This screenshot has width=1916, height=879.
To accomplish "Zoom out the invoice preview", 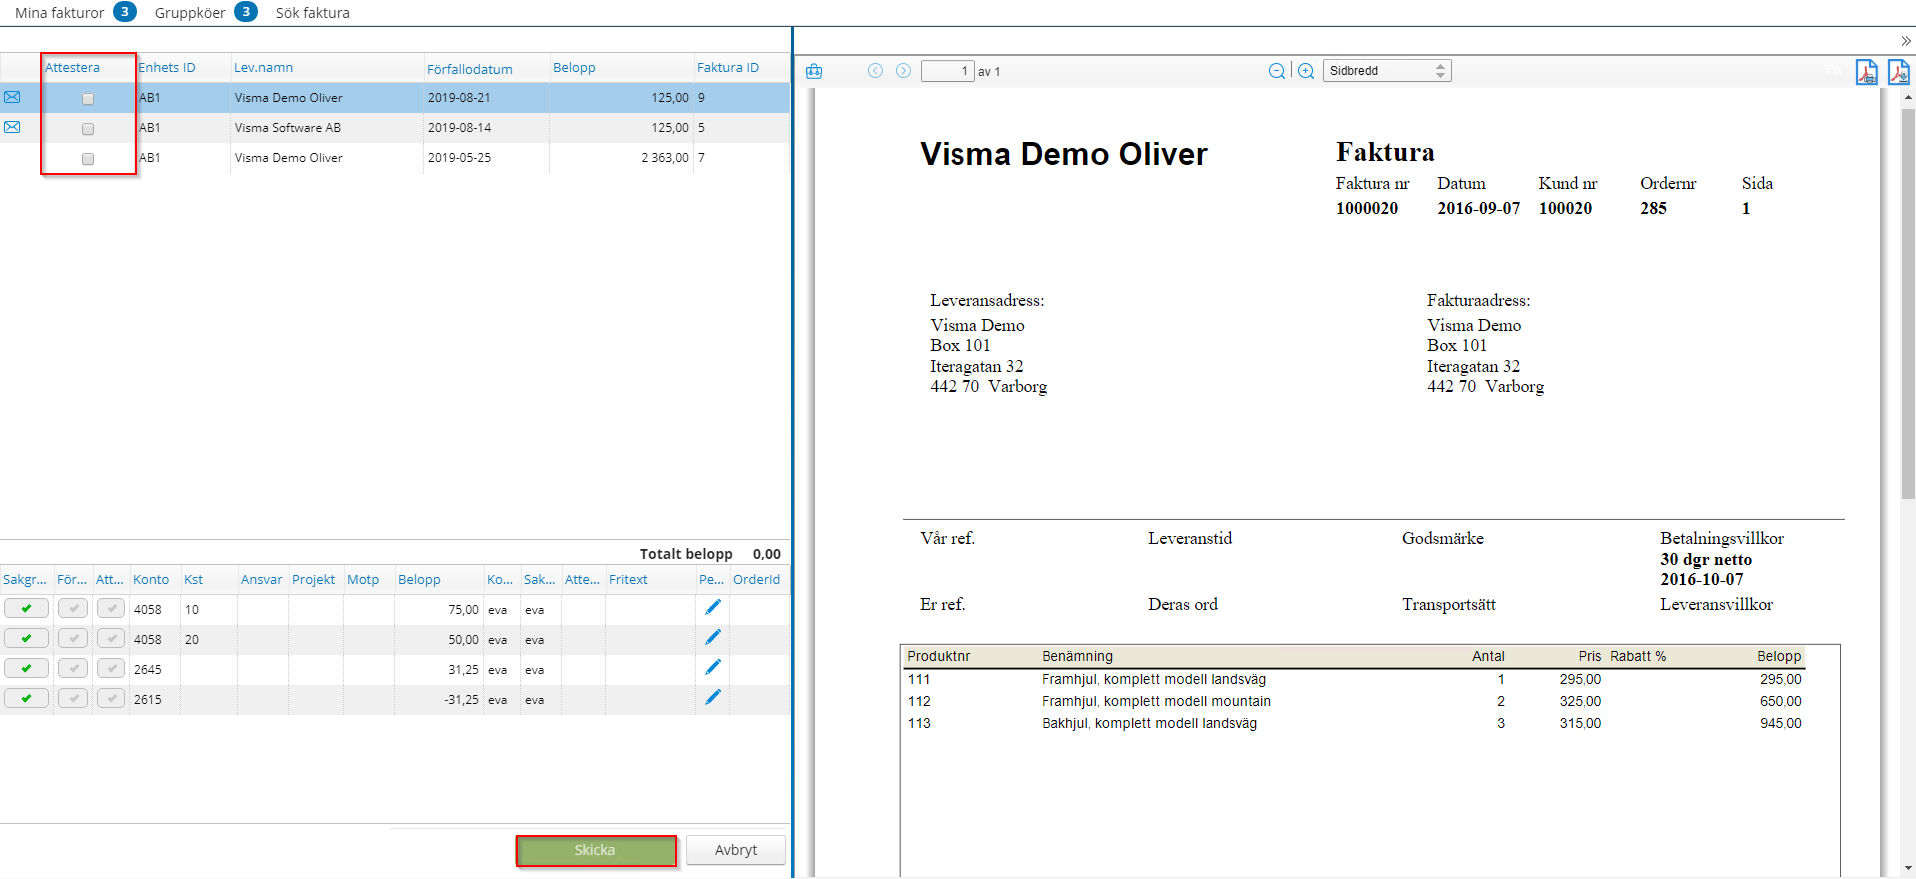I will pyautogui.click(x=1277, y=71).
